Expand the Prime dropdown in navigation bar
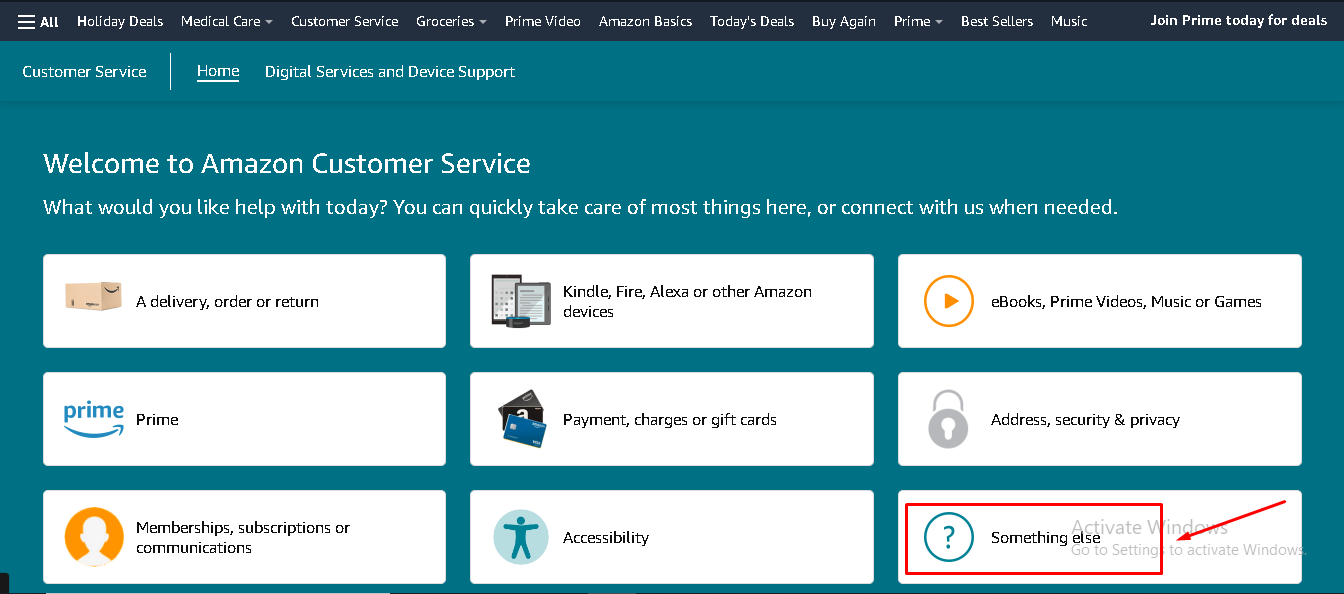The image size is (1344, 594). (x=917, y=21)
